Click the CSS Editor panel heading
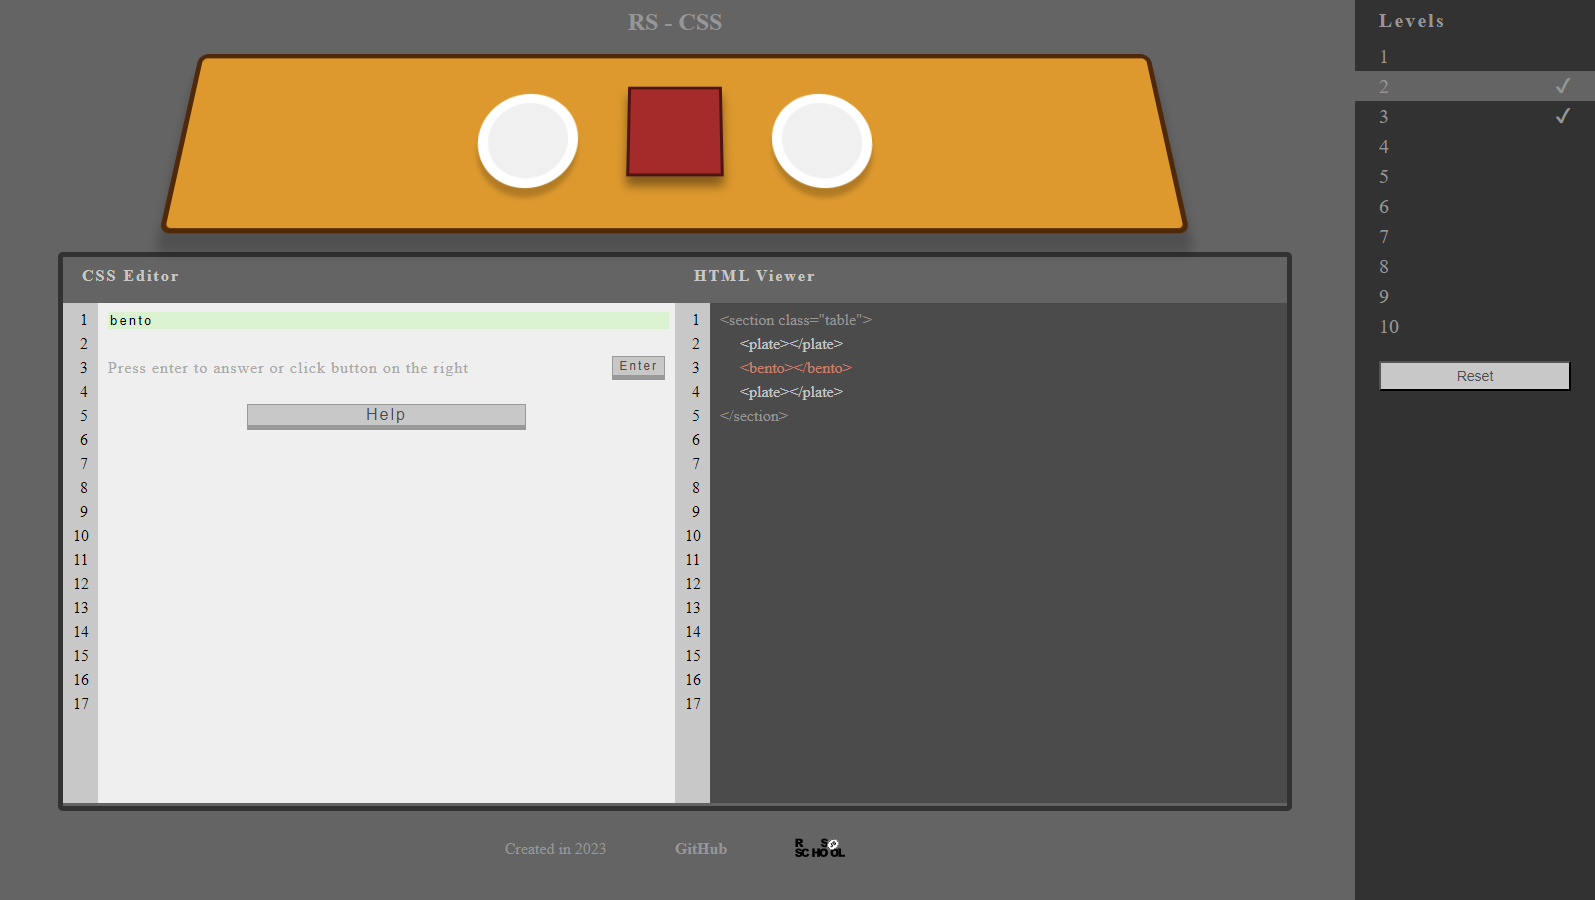 [x=131, y=276]
